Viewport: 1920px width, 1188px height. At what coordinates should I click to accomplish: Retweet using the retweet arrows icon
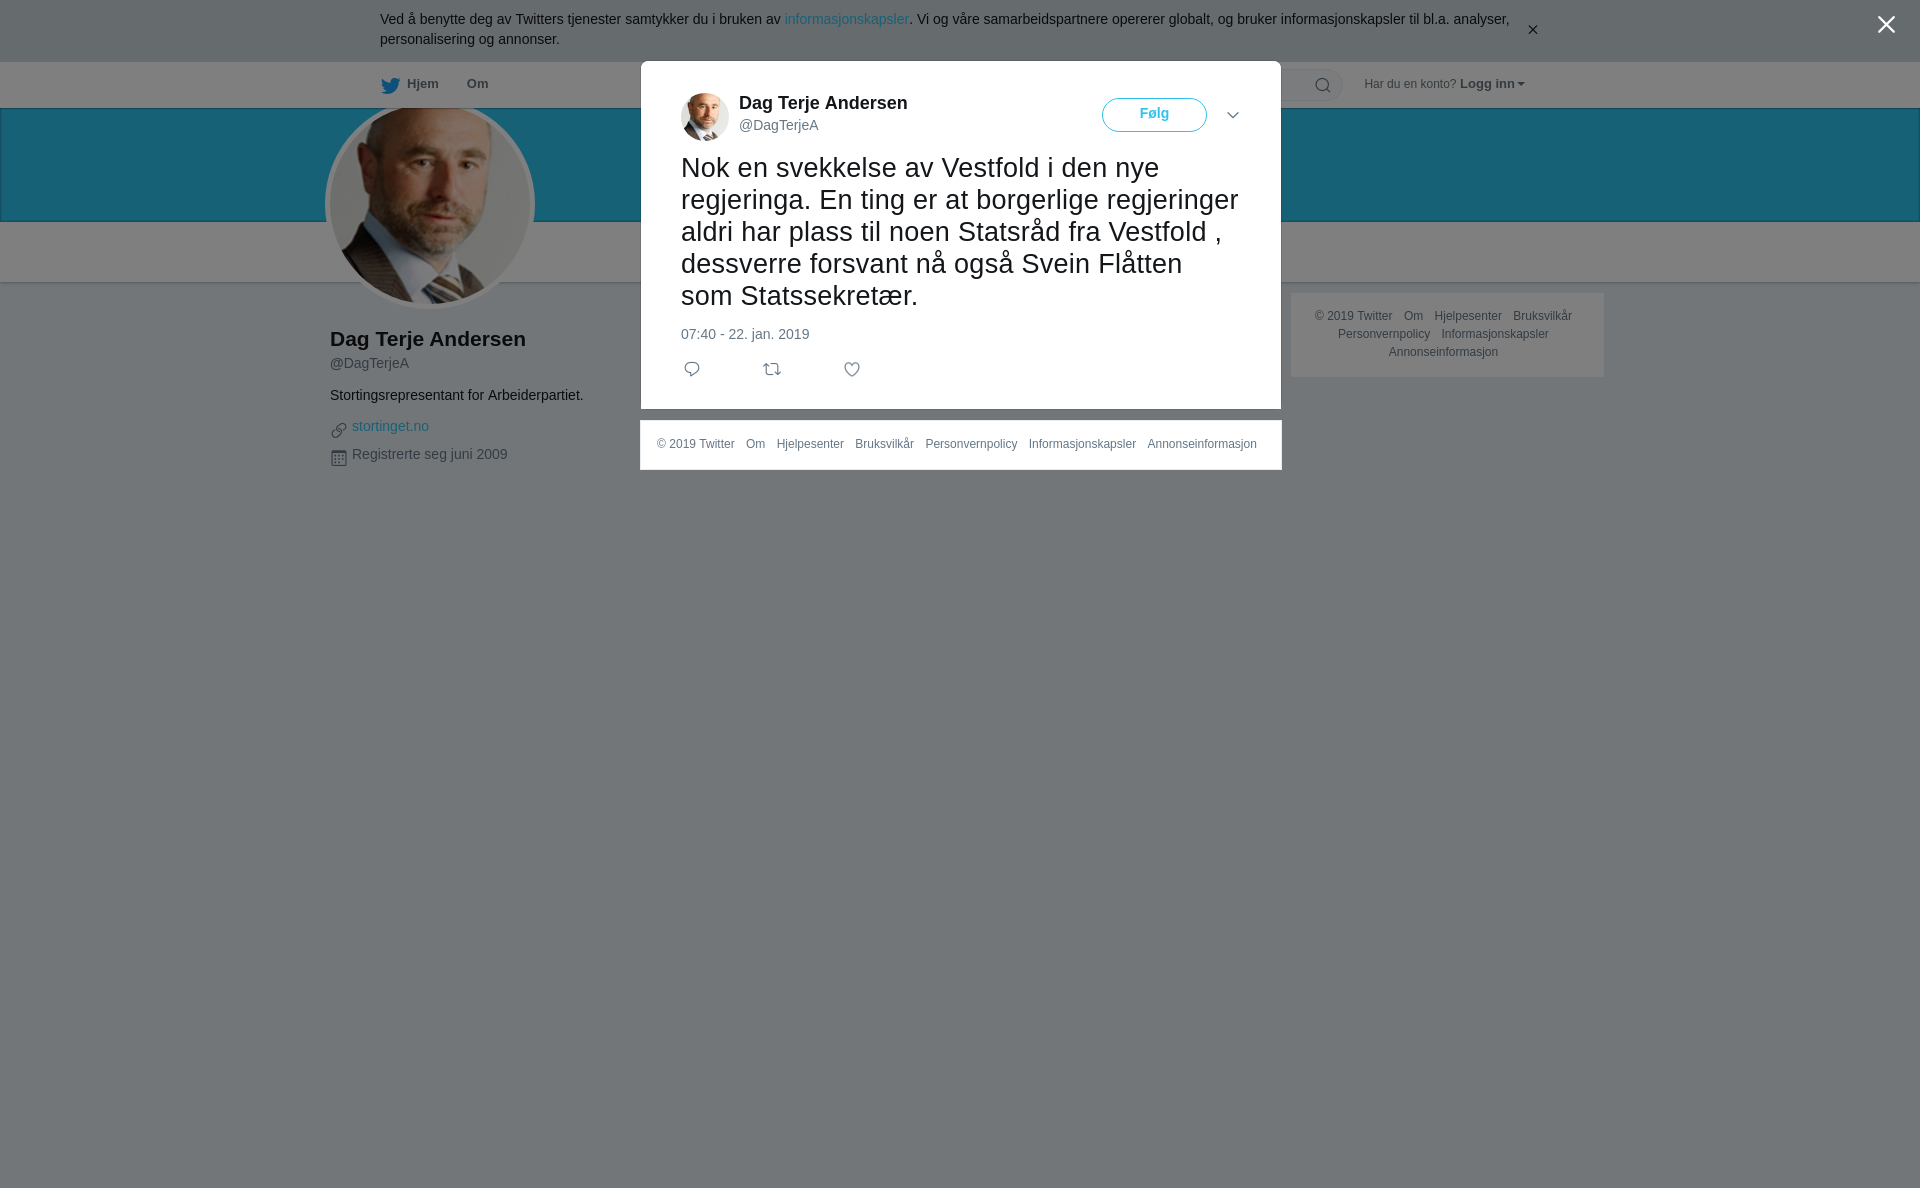click(772, 369)
